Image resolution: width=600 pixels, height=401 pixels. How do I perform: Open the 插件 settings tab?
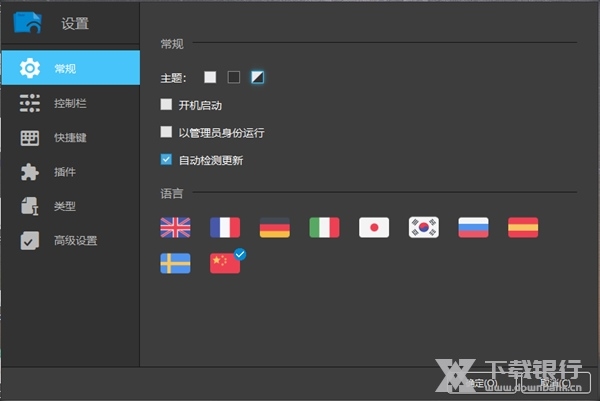pyautogui.click(x=71, y=172)
